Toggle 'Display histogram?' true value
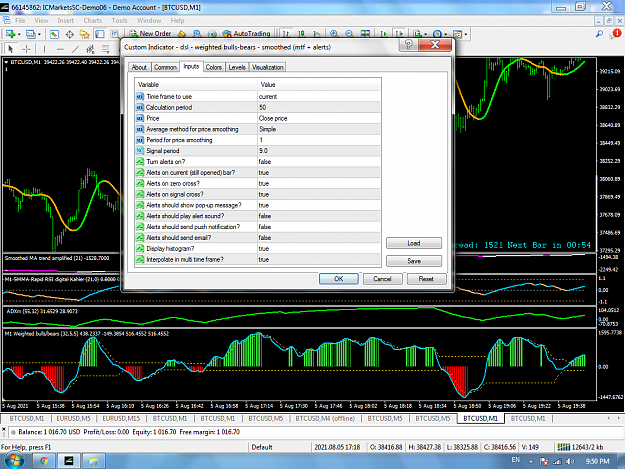625x469 pixels. click(x=319, y=249)
